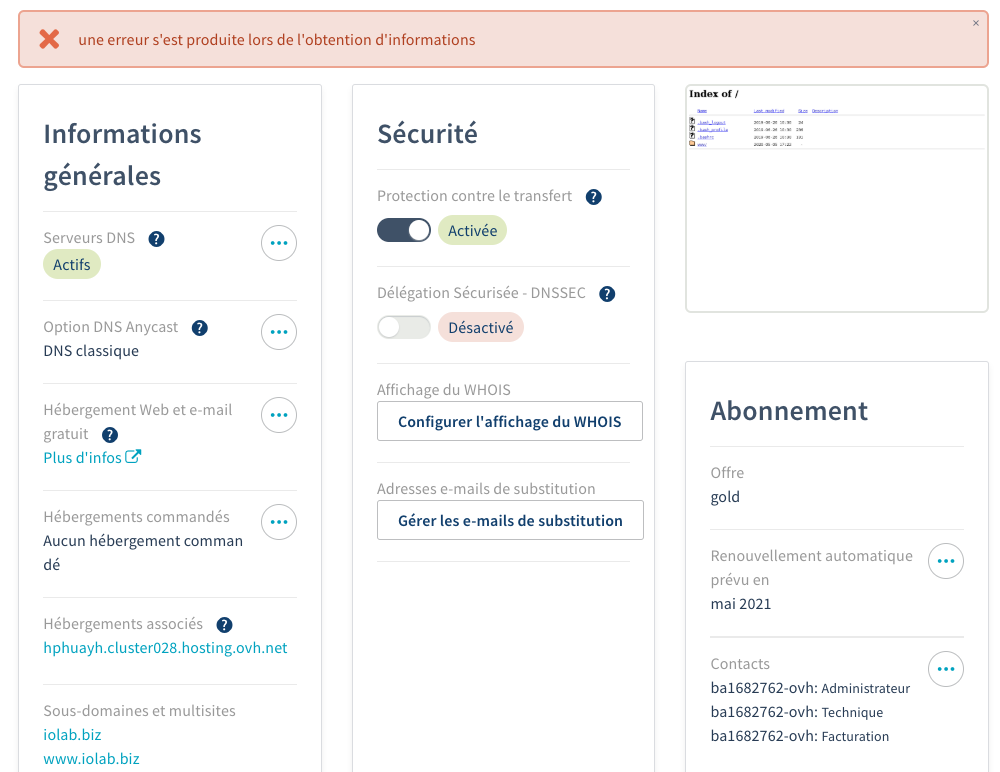Image resolution: width=1000 pixels, height=772 pixels.
Task: Click help icon beside Délégation Sécurisée DNSSEC
Action: (x=606, y=294)
